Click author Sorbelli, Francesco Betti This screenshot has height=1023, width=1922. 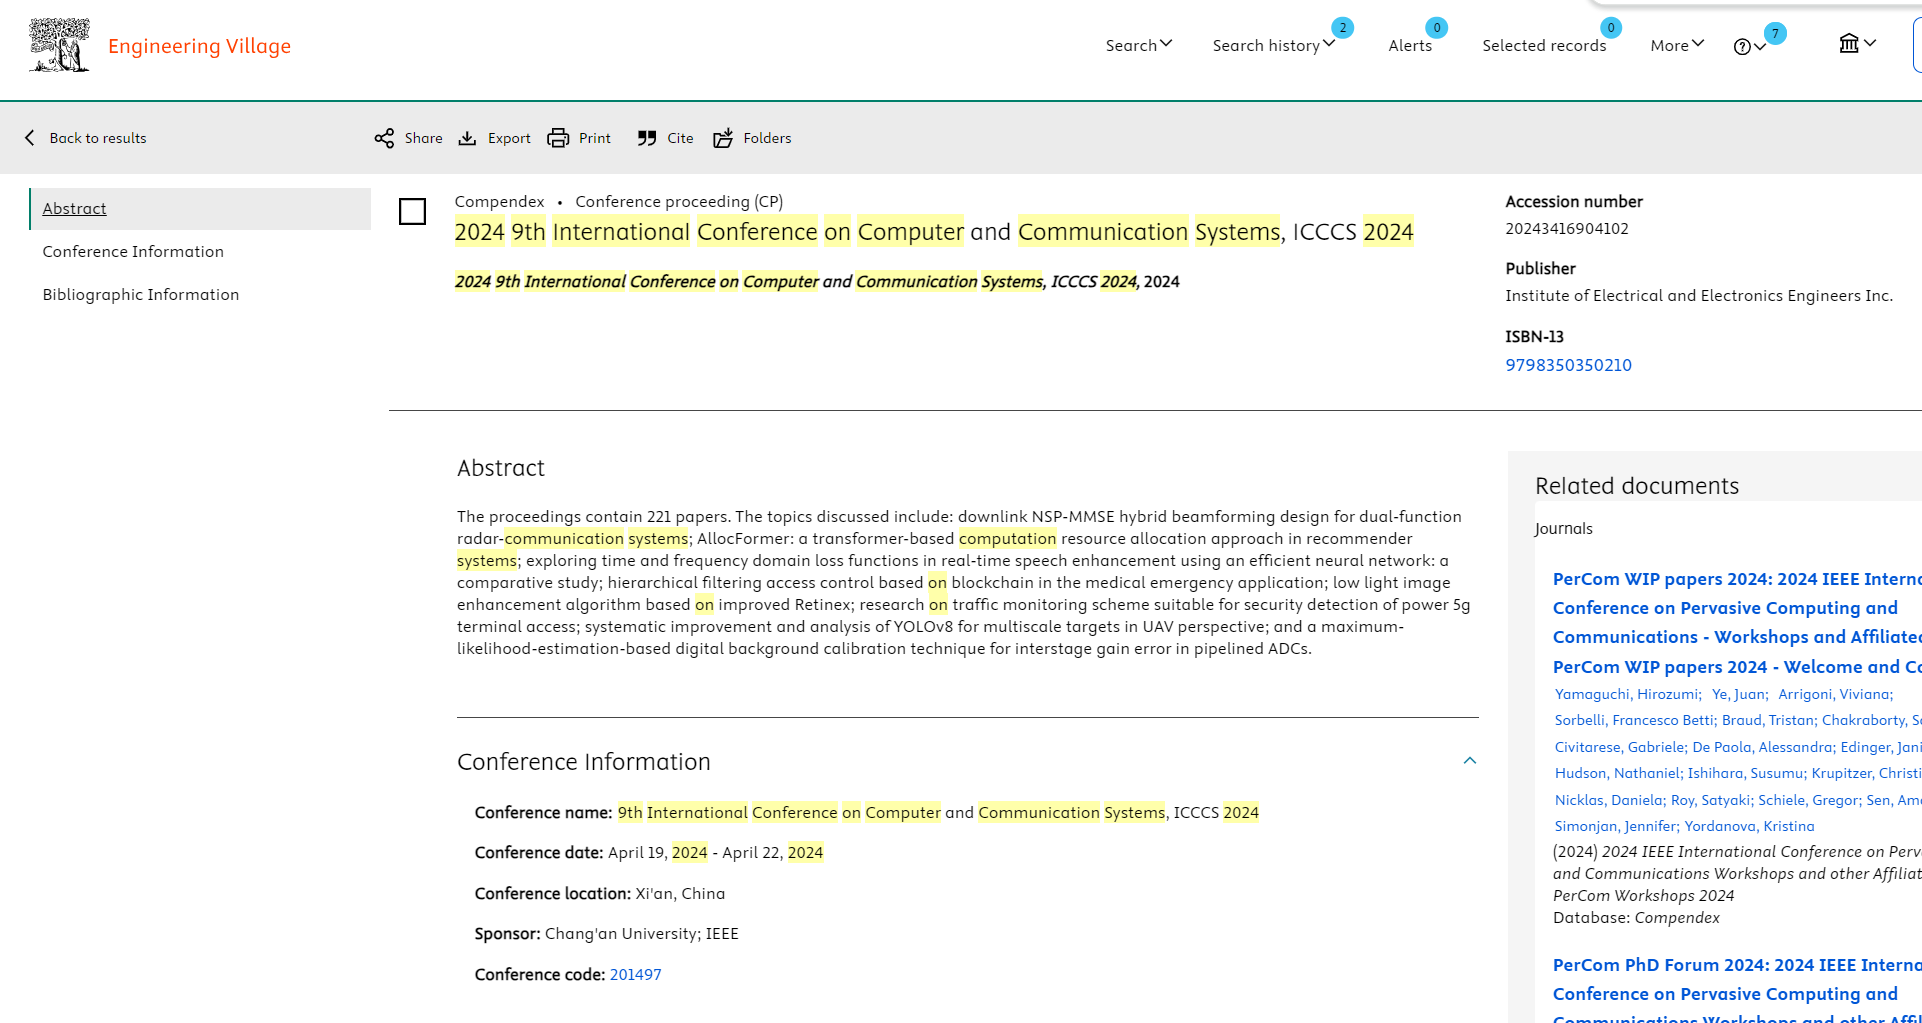pyautogui.click(x=1634, y=720)
